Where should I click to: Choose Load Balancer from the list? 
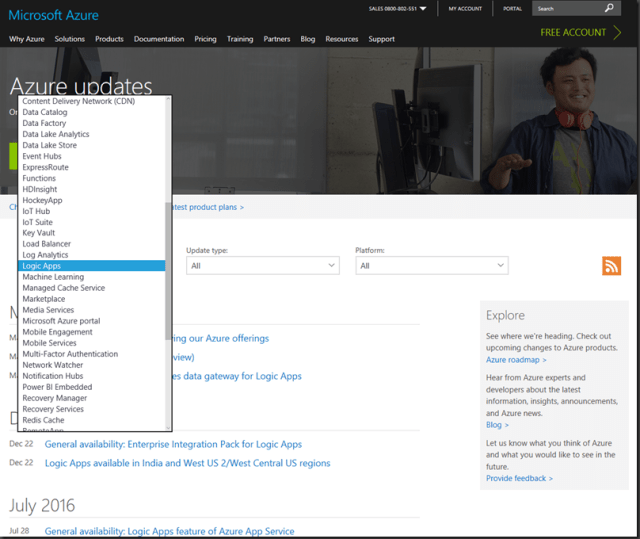tap(92, 244)
